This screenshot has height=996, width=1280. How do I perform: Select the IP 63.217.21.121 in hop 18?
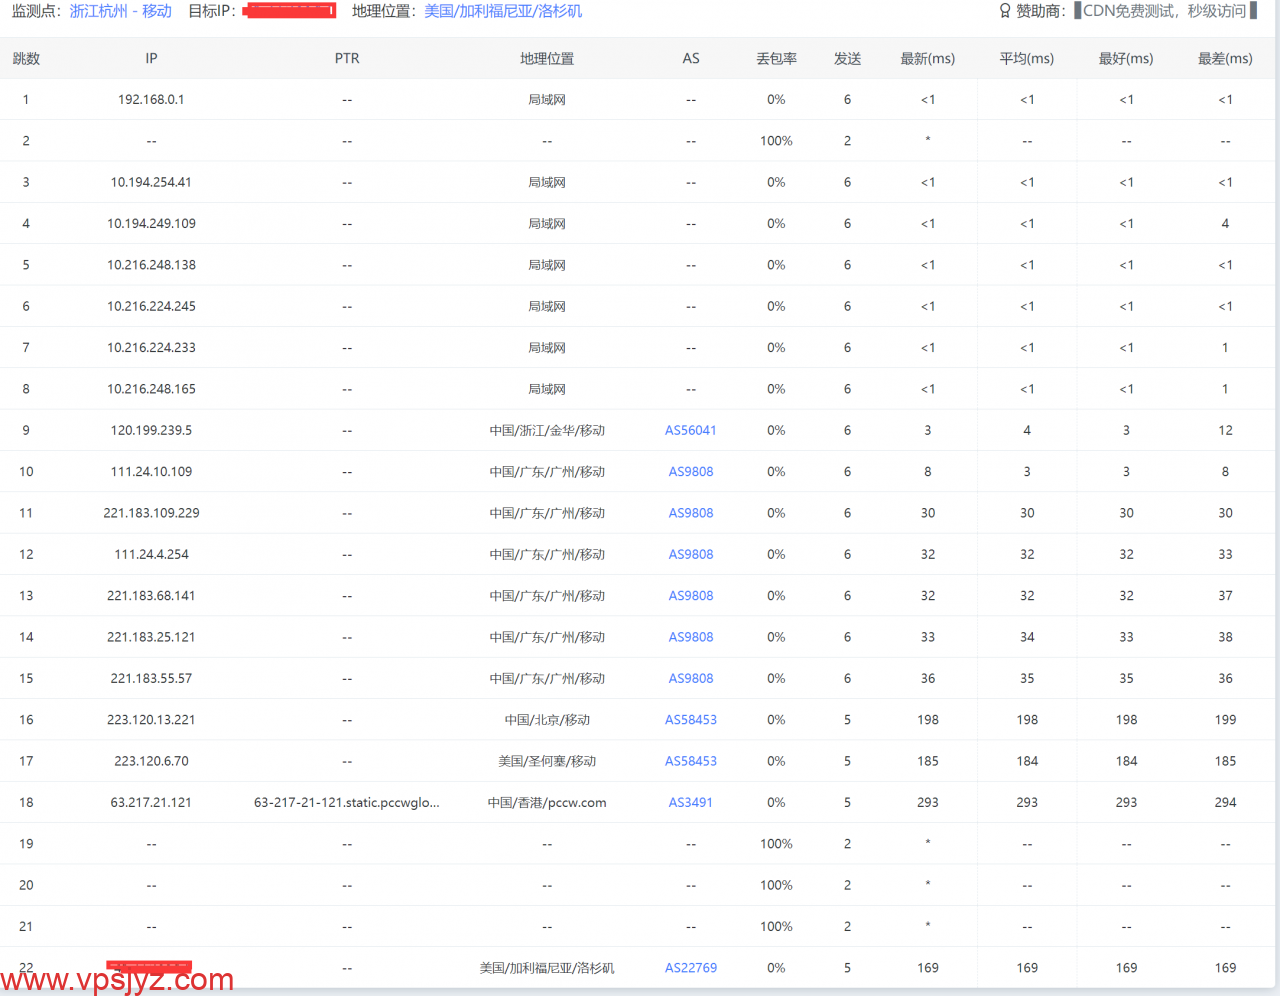tap(151, 802)
